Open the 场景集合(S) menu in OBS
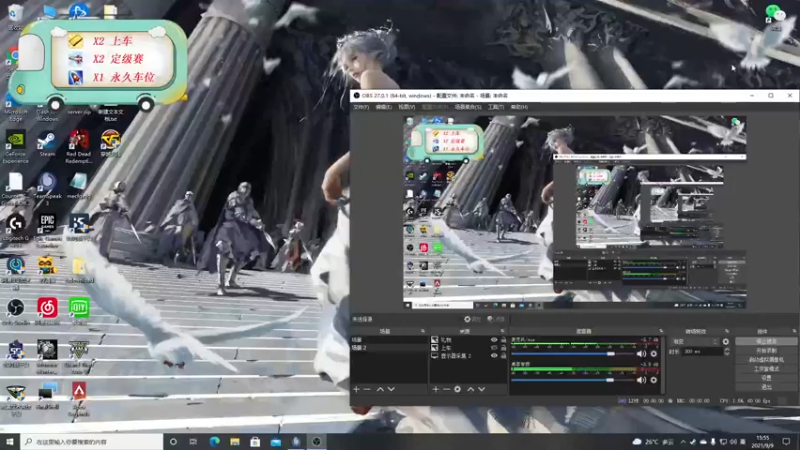Image resolution: width=800 pixels, height=450 pixels. point(468,107)
